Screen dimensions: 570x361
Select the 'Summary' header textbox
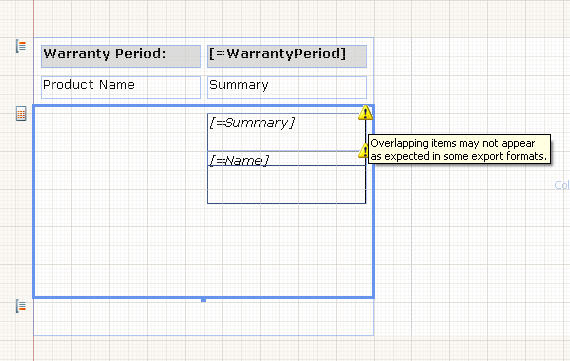pos(287,87)
